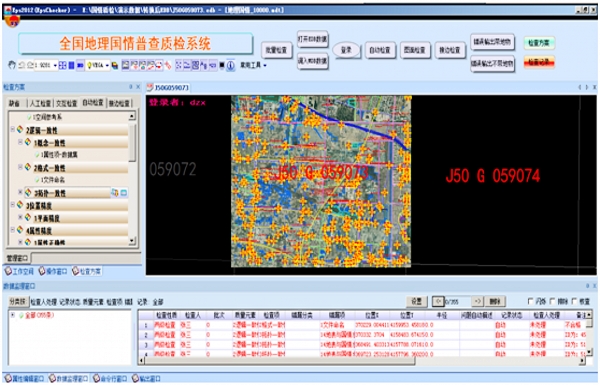Click the 登录 login button
600x385 pixels.
click(346, 50)
